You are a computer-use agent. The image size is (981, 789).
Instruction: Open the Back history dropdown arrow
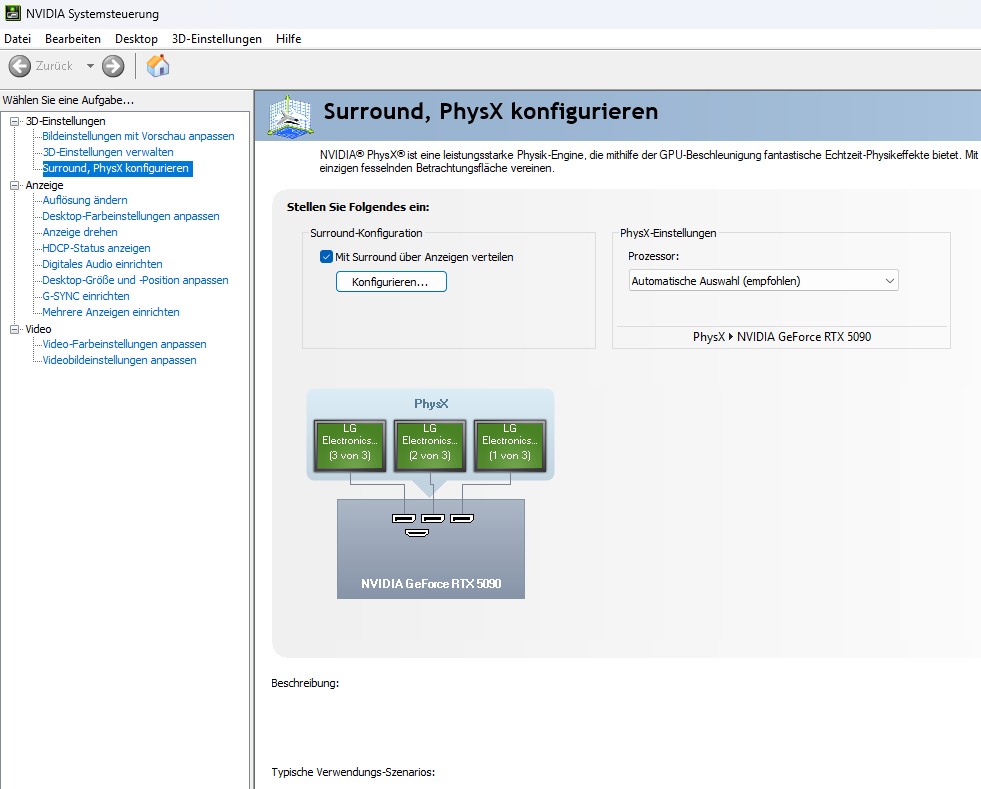tap(90, 66)
